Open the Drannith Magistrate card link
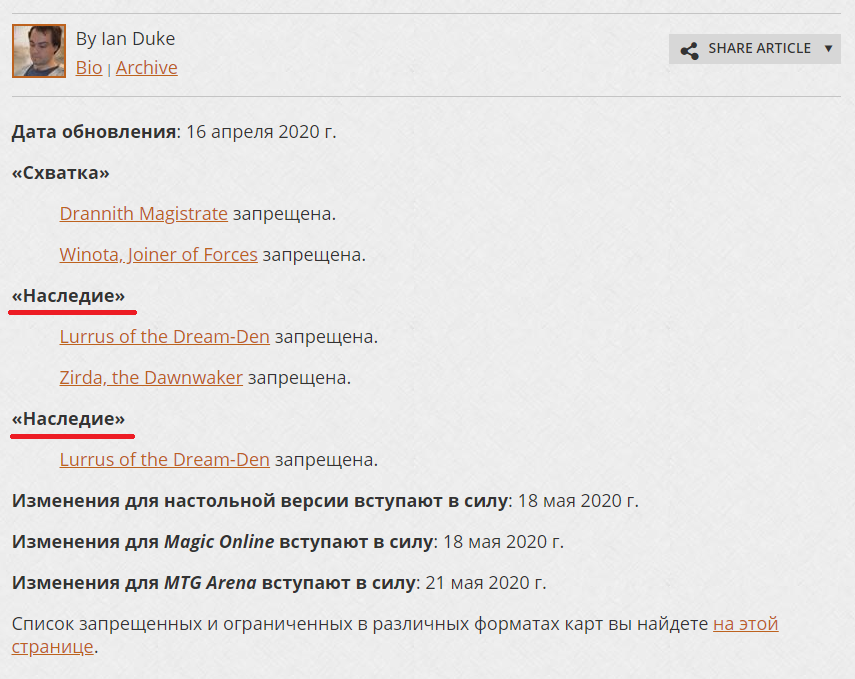Screen dimensions: 855x679 click(x=143, y=214)
